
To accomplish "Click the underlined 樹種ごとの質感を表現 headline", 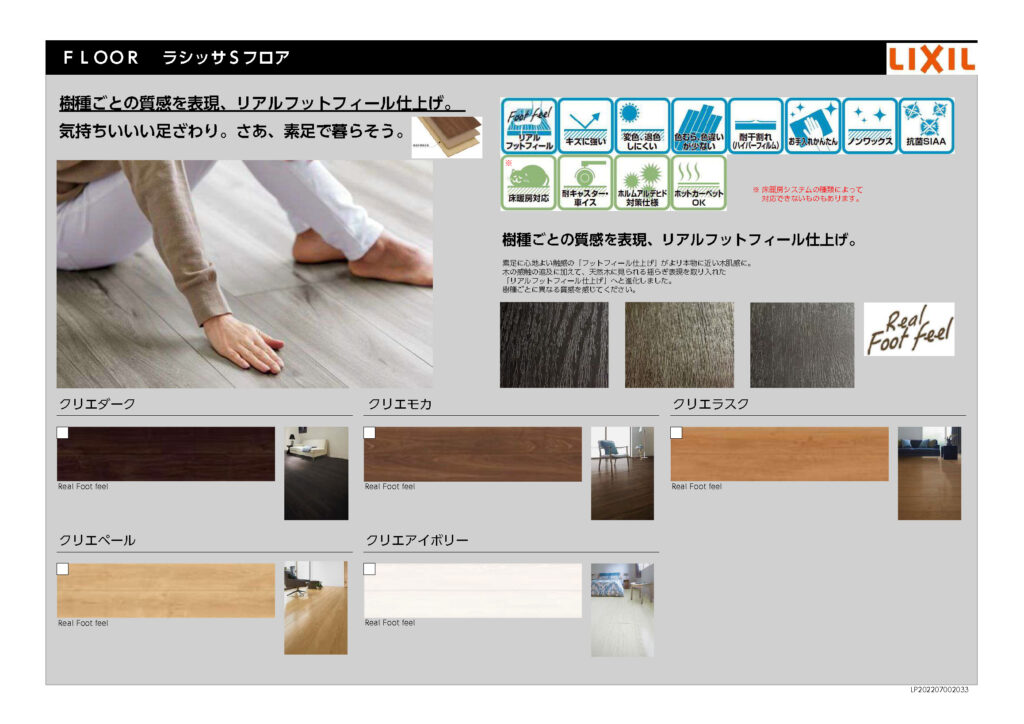I will (261, 103).
